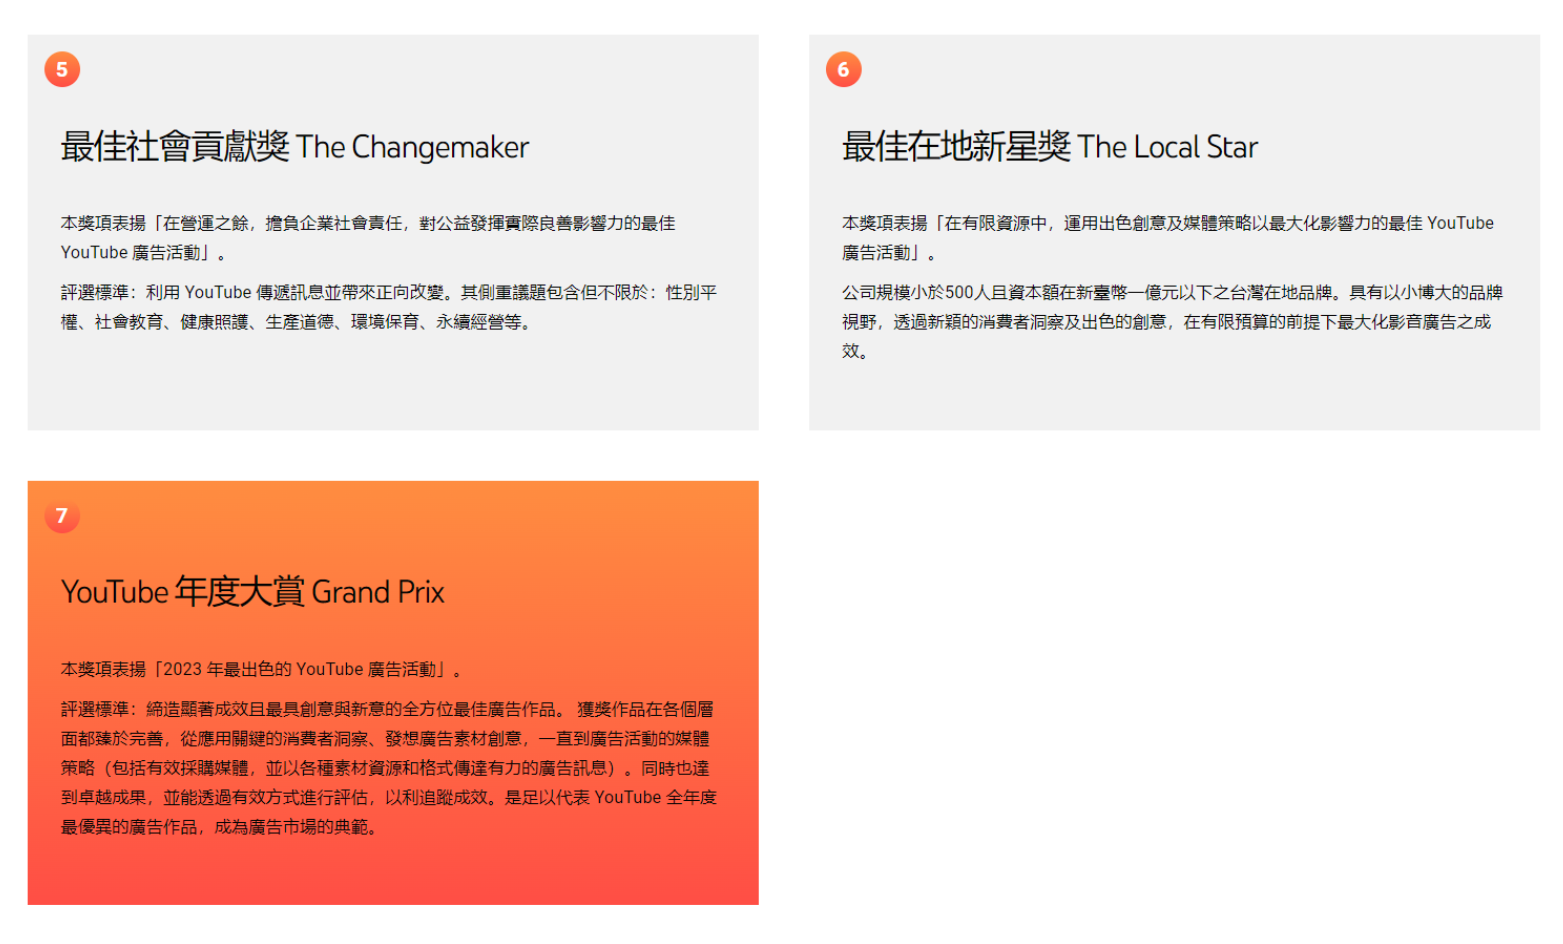Click the line ending 權、社會教育、健康照護、生產道德、環境保育、永續經營等。

point(295,322)
